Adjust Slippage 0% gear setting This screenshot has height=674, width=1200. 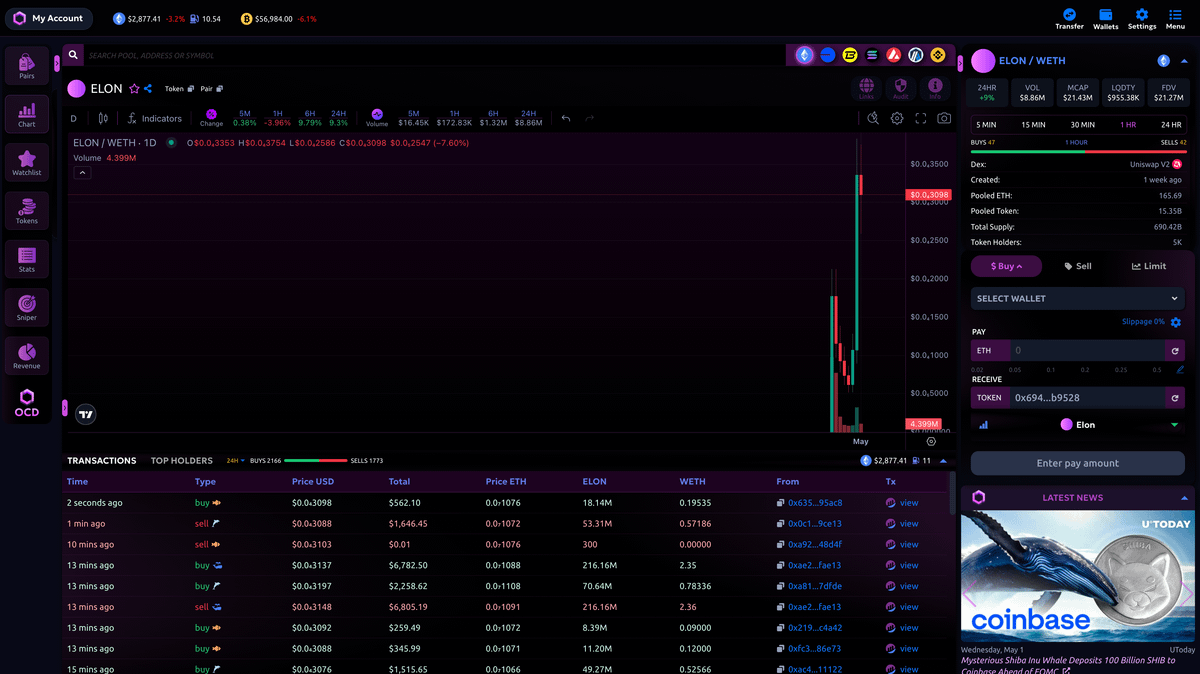(1176, 322)
